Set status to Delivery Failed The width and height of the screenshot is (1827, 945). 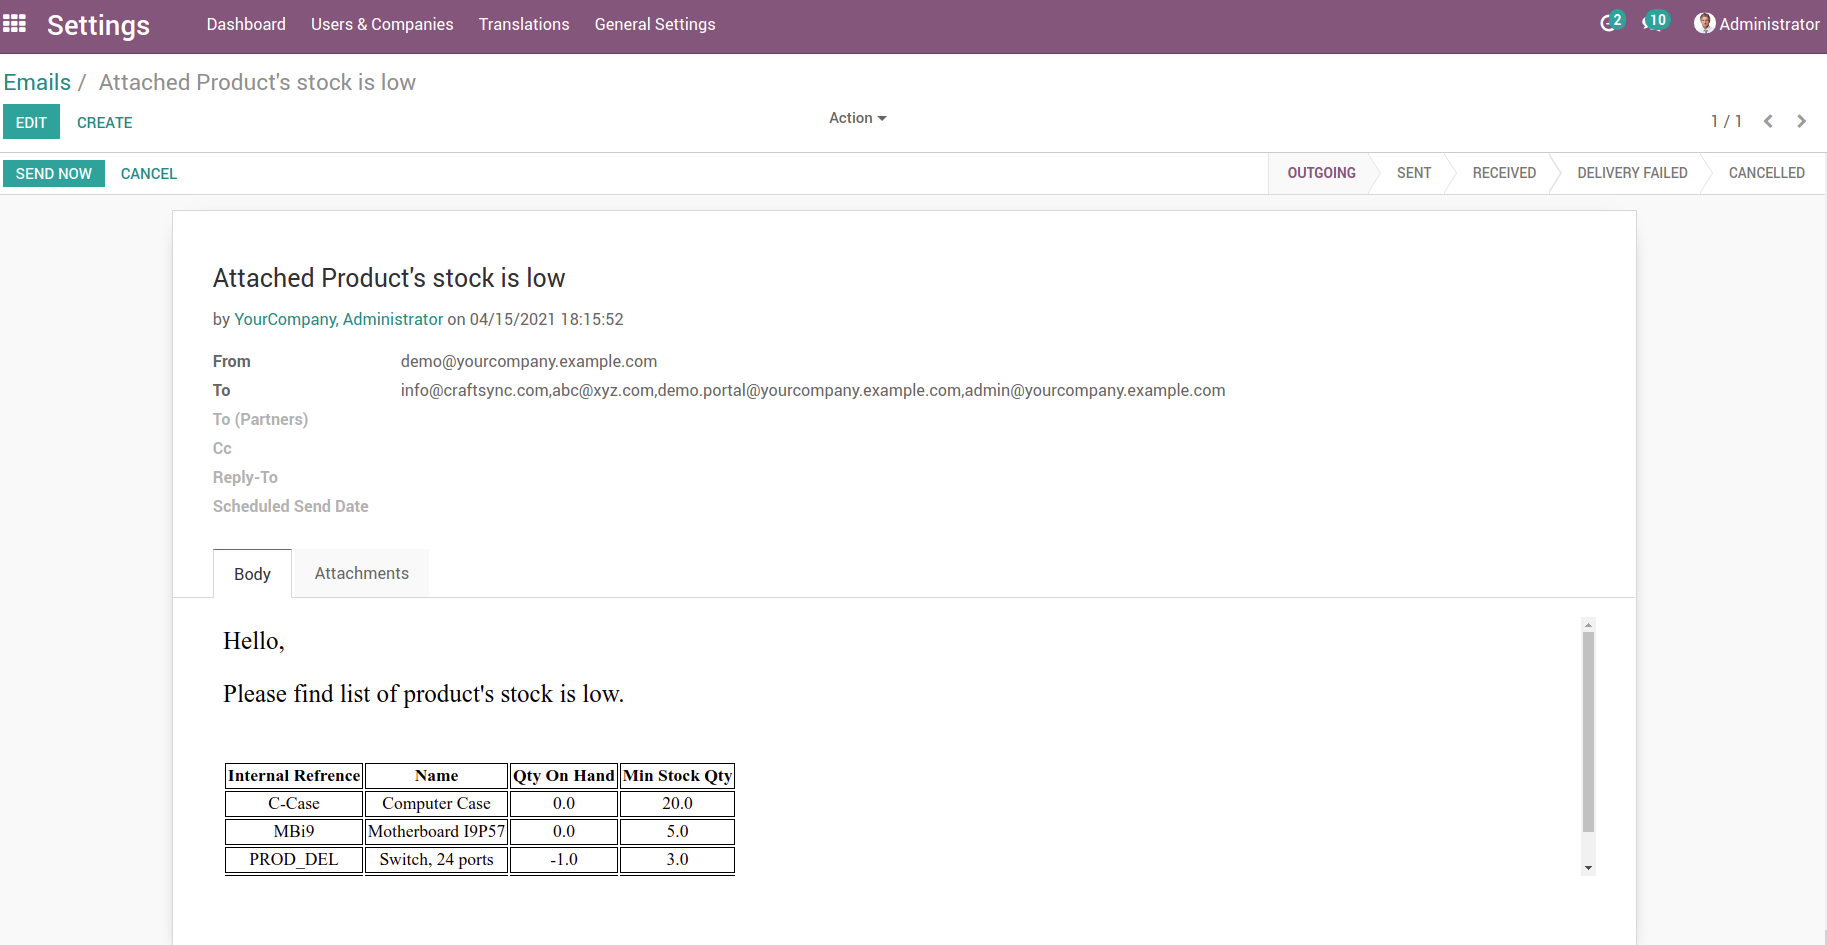(x=1631, y=173)
